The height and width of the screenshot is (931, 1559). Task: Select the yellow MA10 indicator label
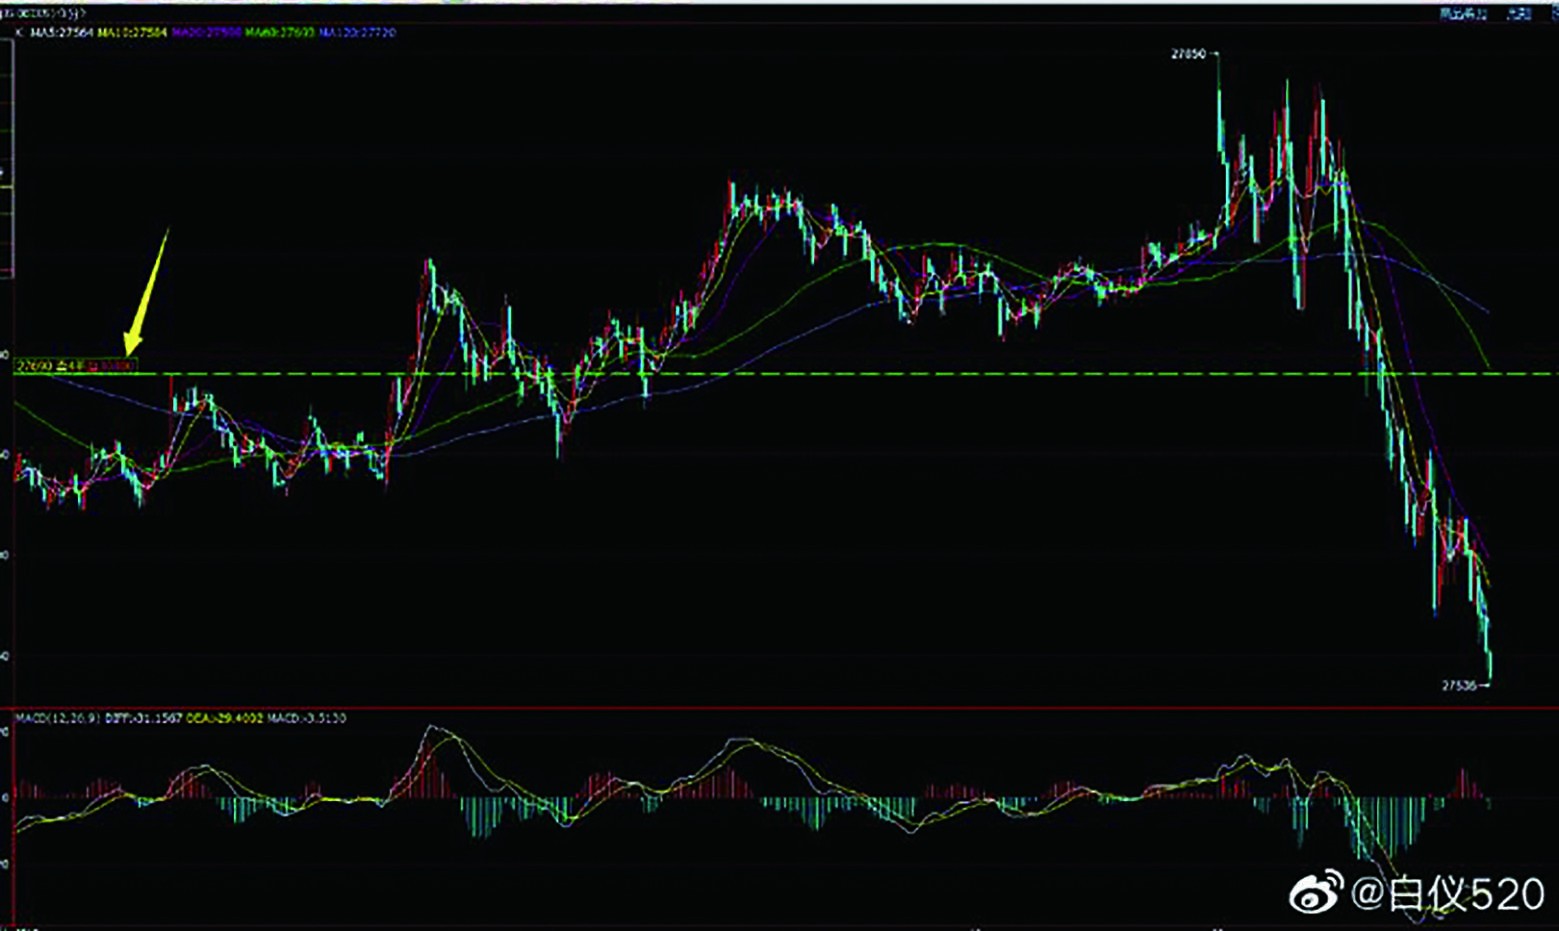click(x=132, y=32)
